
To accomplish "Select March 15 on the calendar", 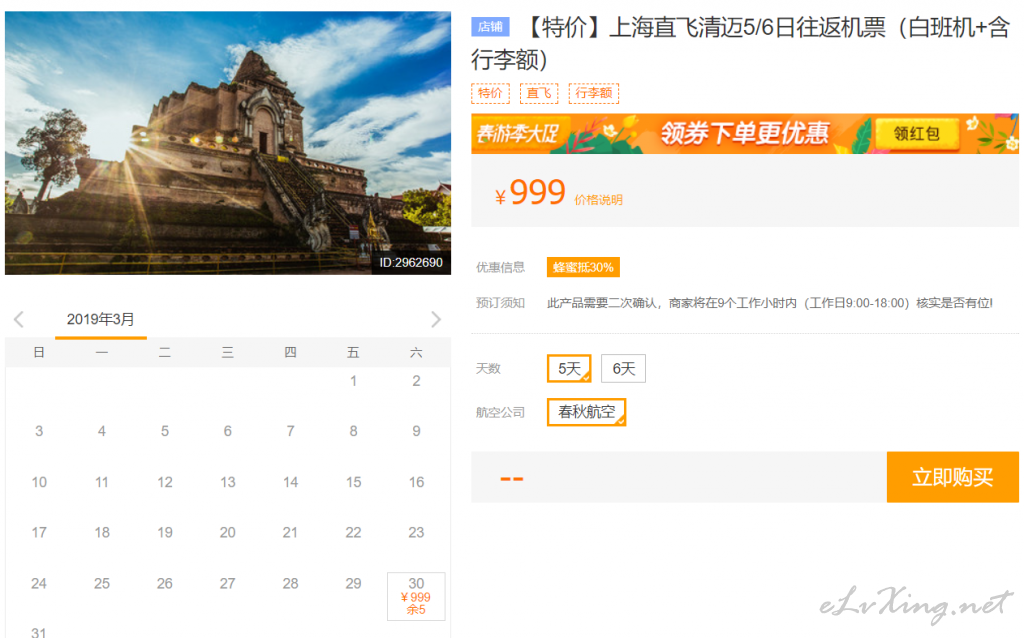I will click(353, 483).
